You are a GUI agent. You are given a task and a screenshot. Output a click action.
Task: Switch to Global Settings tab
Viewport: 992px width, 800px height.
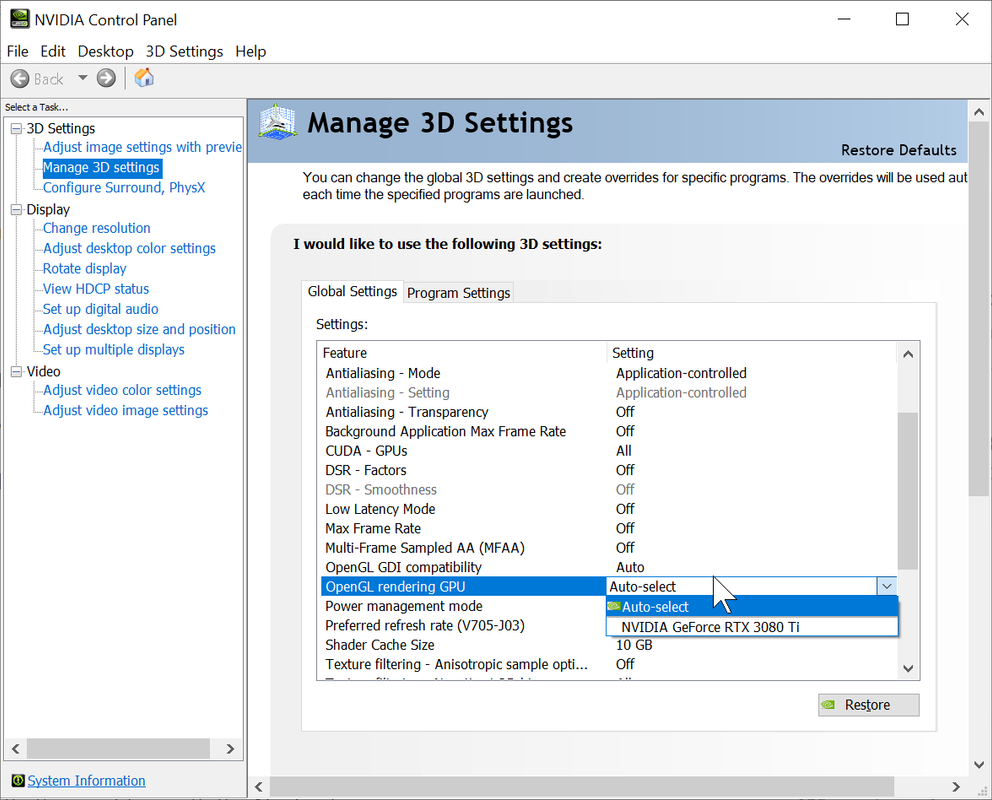352,292
